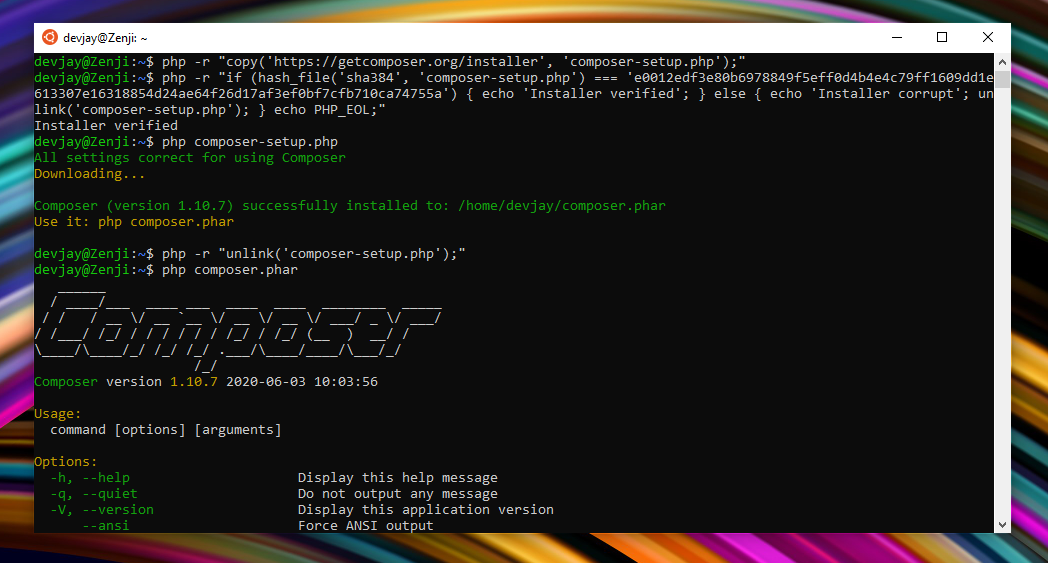Click the 'Downloading...' line
1048x563 pixels.
click(x=90, y=174)
